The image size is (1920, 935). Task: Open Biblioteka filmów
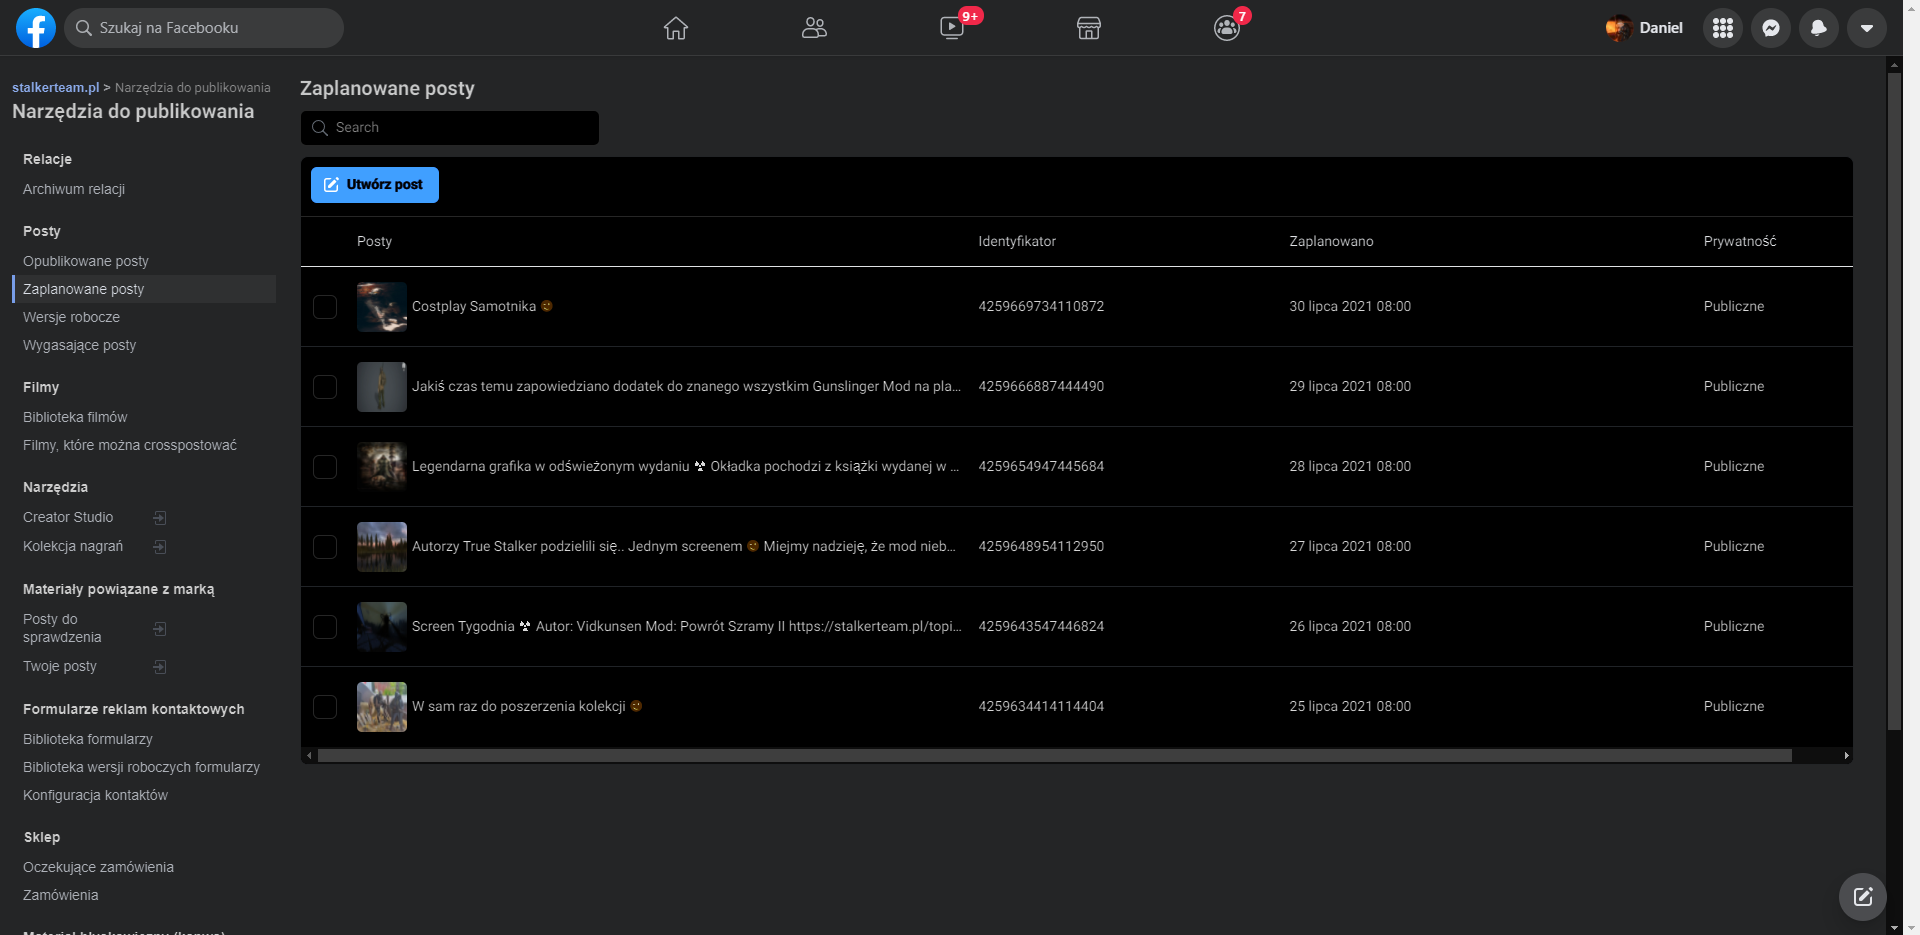[x=75, y=417]
